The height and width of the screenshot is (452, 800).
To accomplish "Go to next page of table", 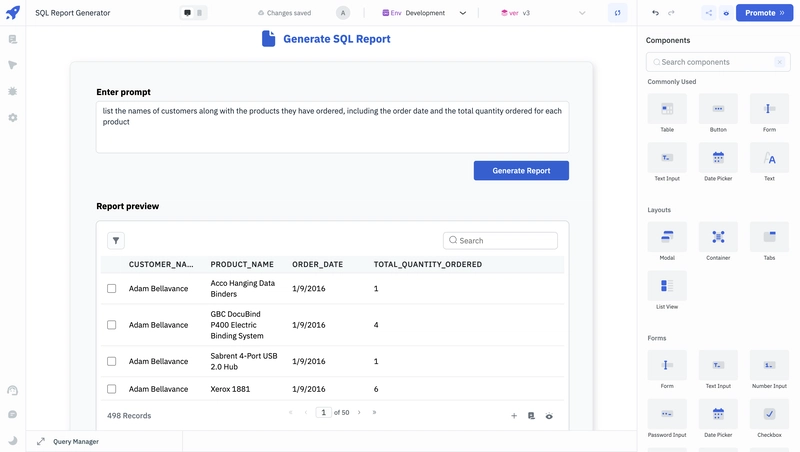I will pos(359,412).
